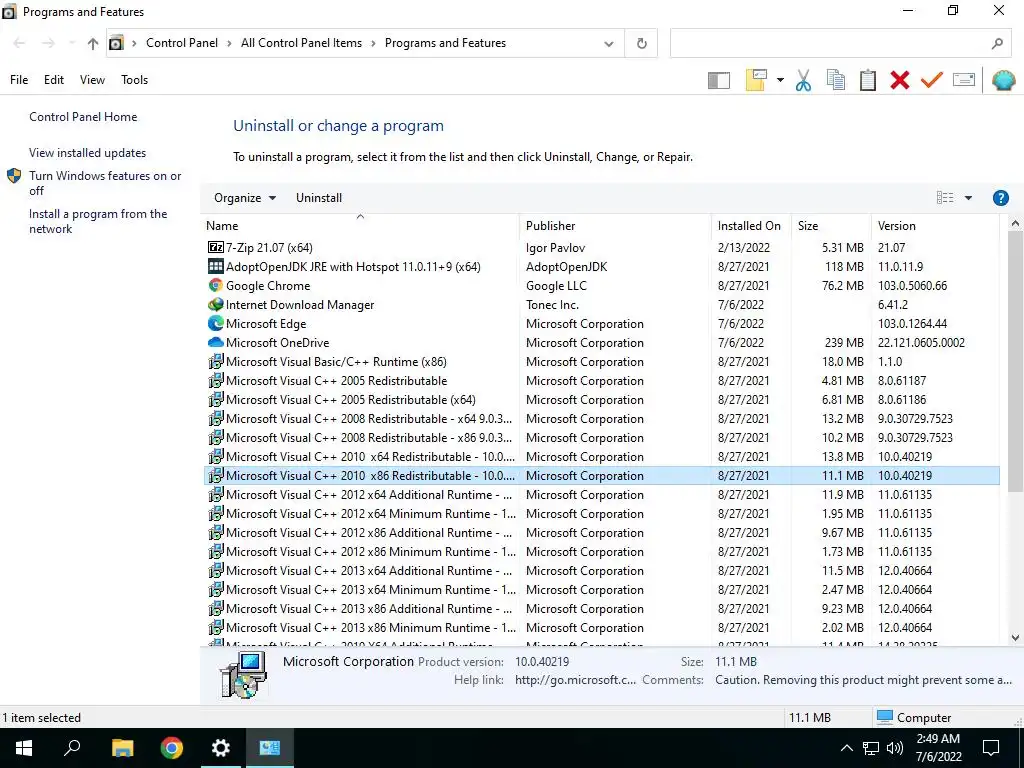Select the Microsoft OneDrive list icon
This screenshot has width=1024, height=768.
[216, 342]
